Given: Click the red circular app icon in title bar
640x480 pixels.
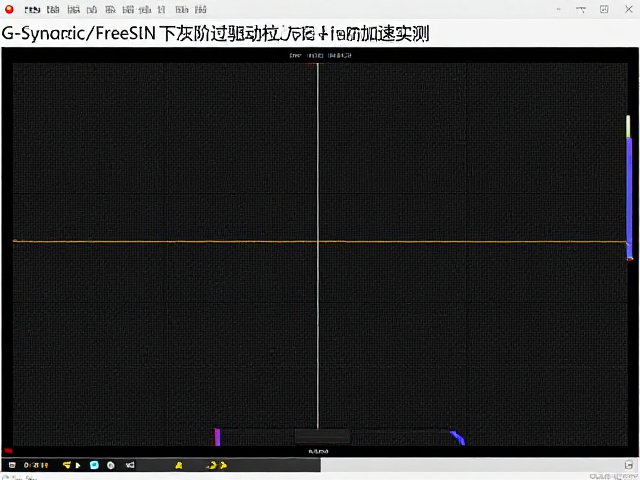Looking at the screenshot, I should point(9,9).
